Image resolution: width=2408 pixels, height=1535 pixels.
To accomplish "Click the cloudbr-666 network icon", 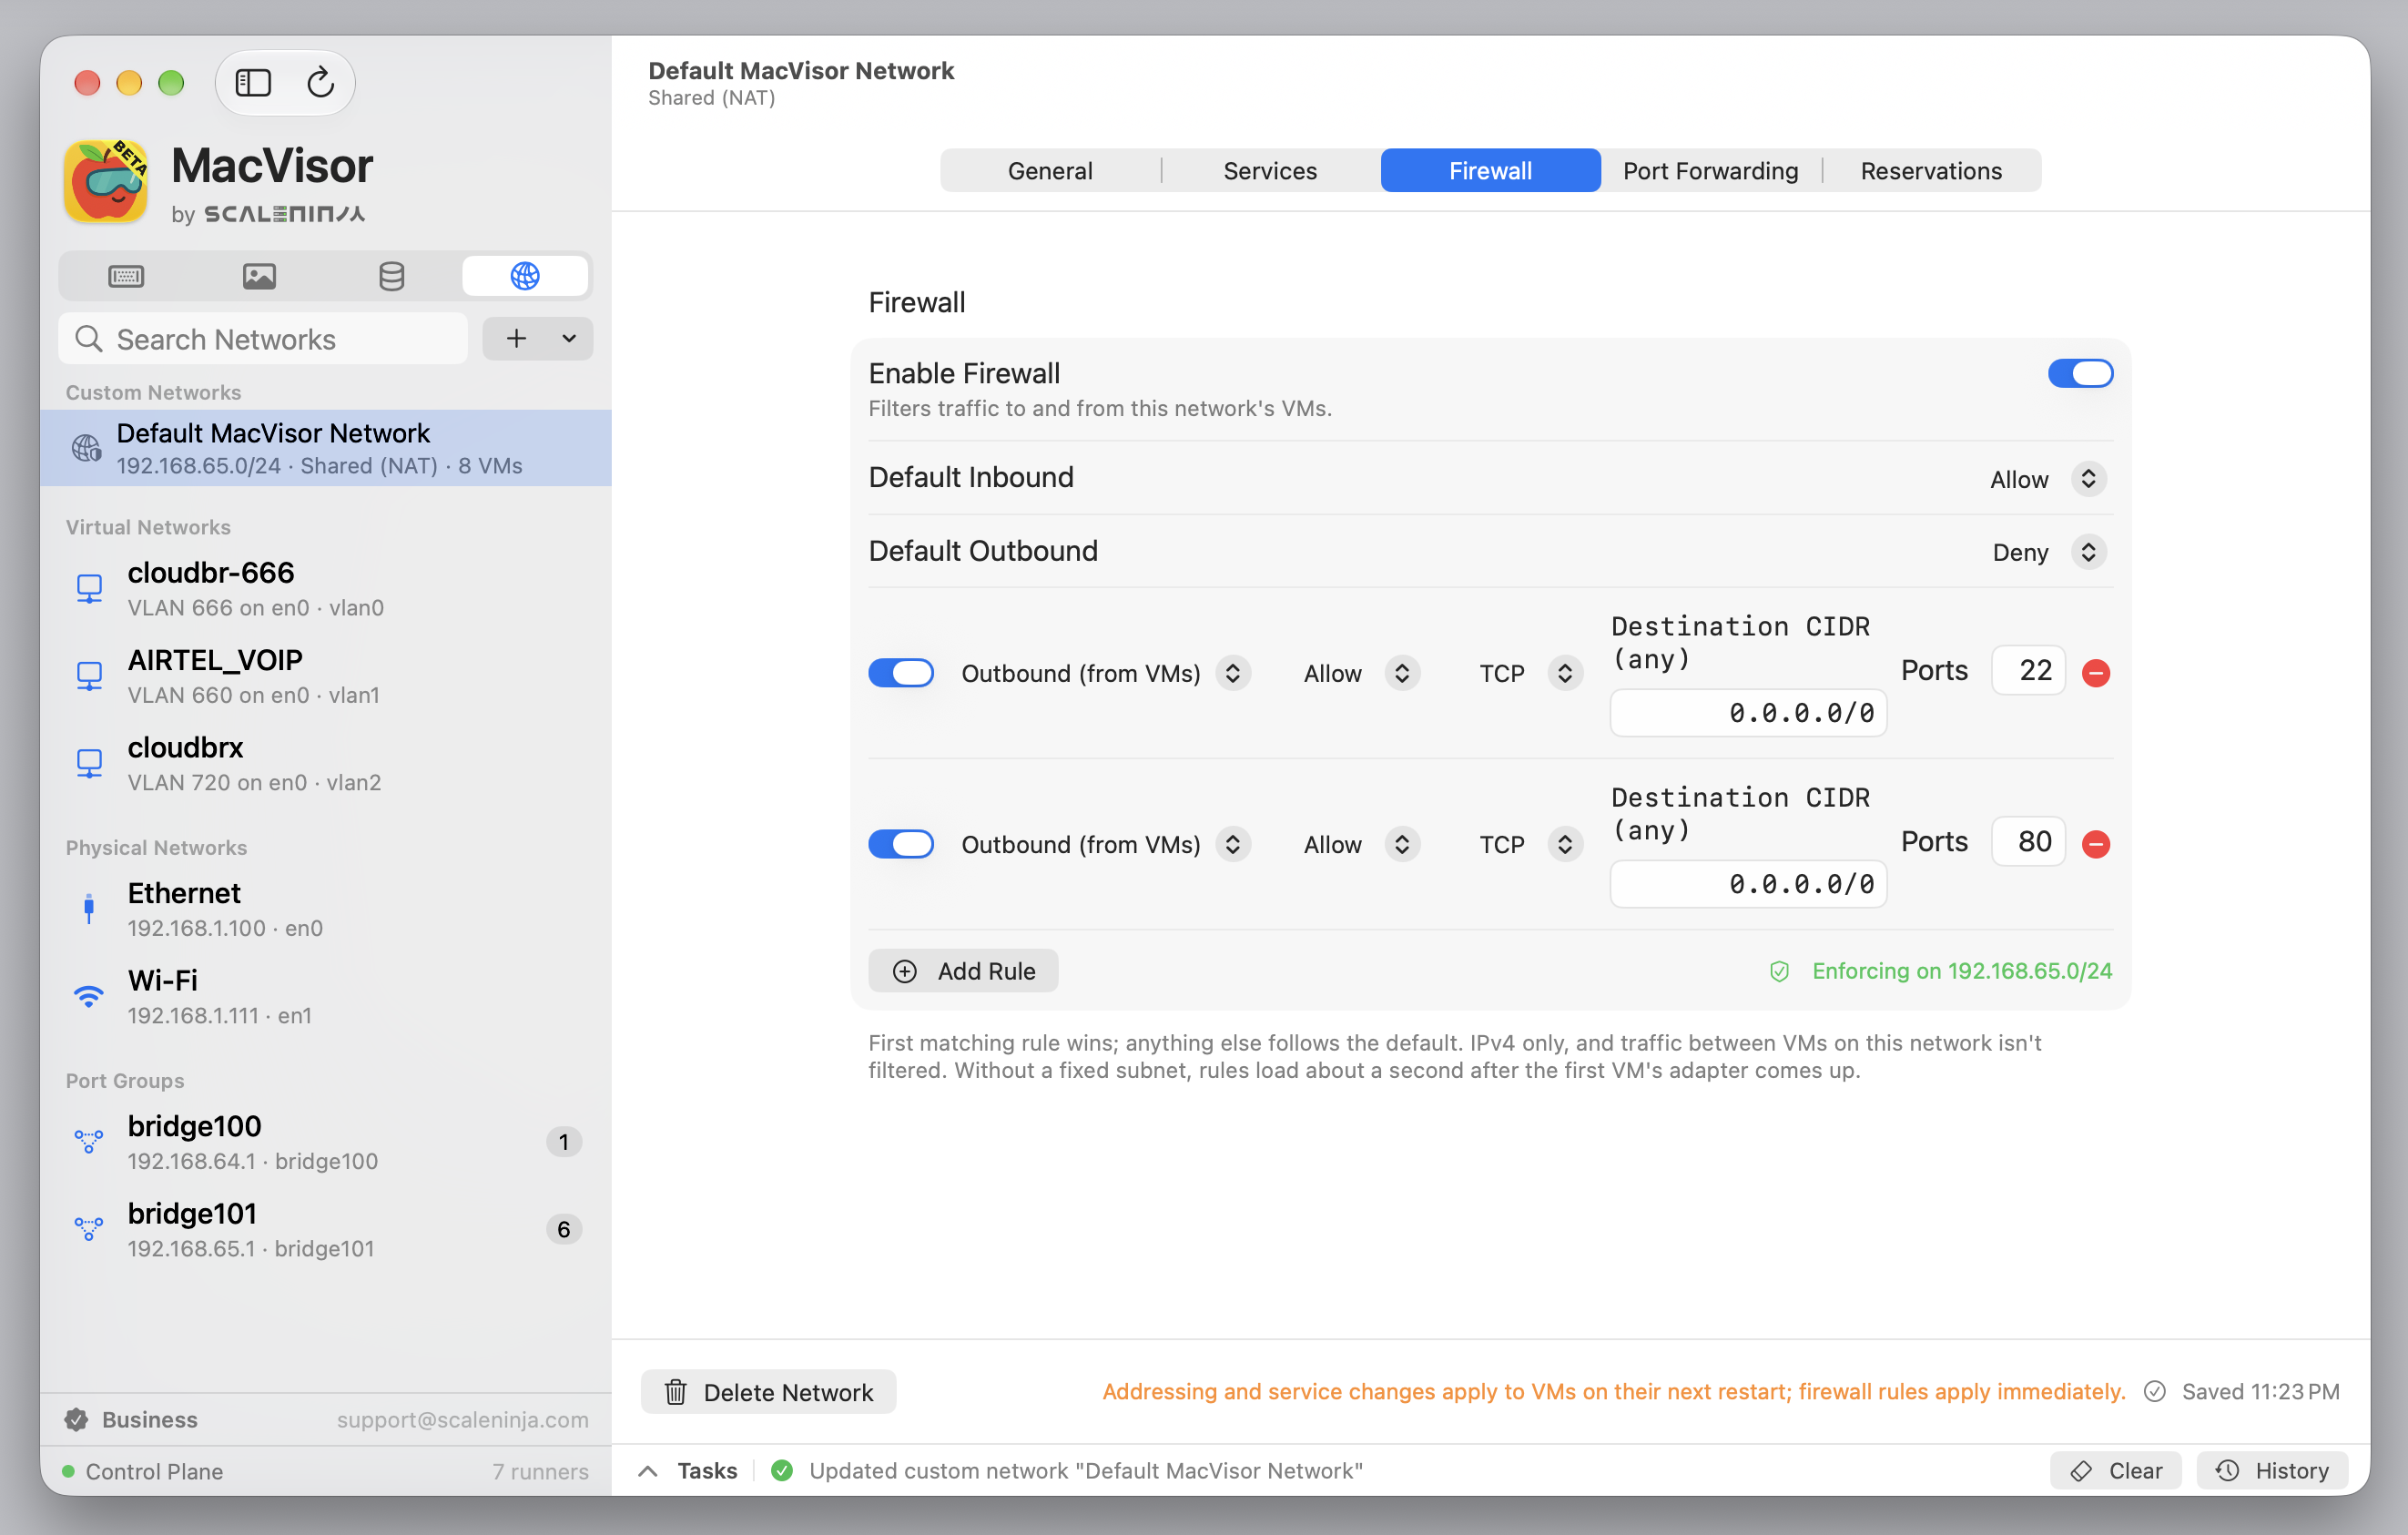I will click(x=90, y=588).
